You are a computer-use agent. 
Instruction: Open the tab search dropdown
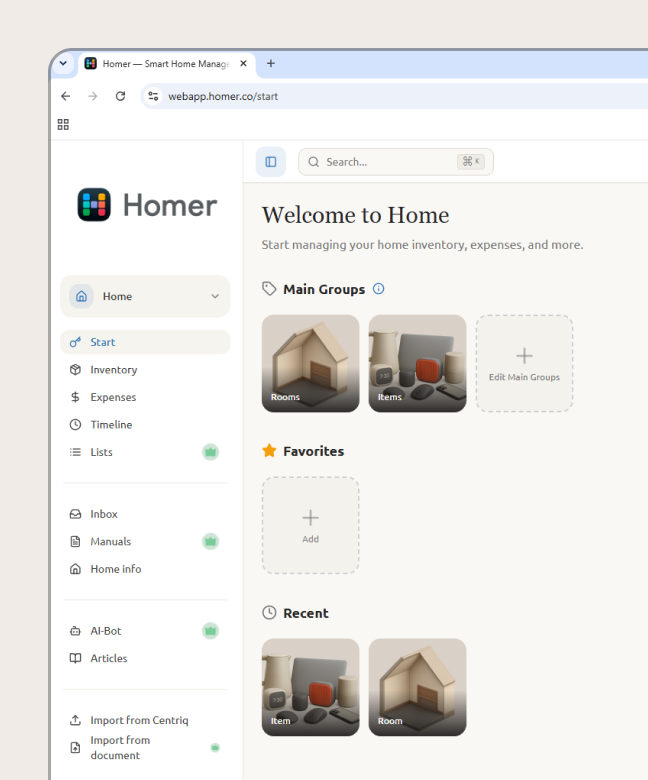pos(63,63)
